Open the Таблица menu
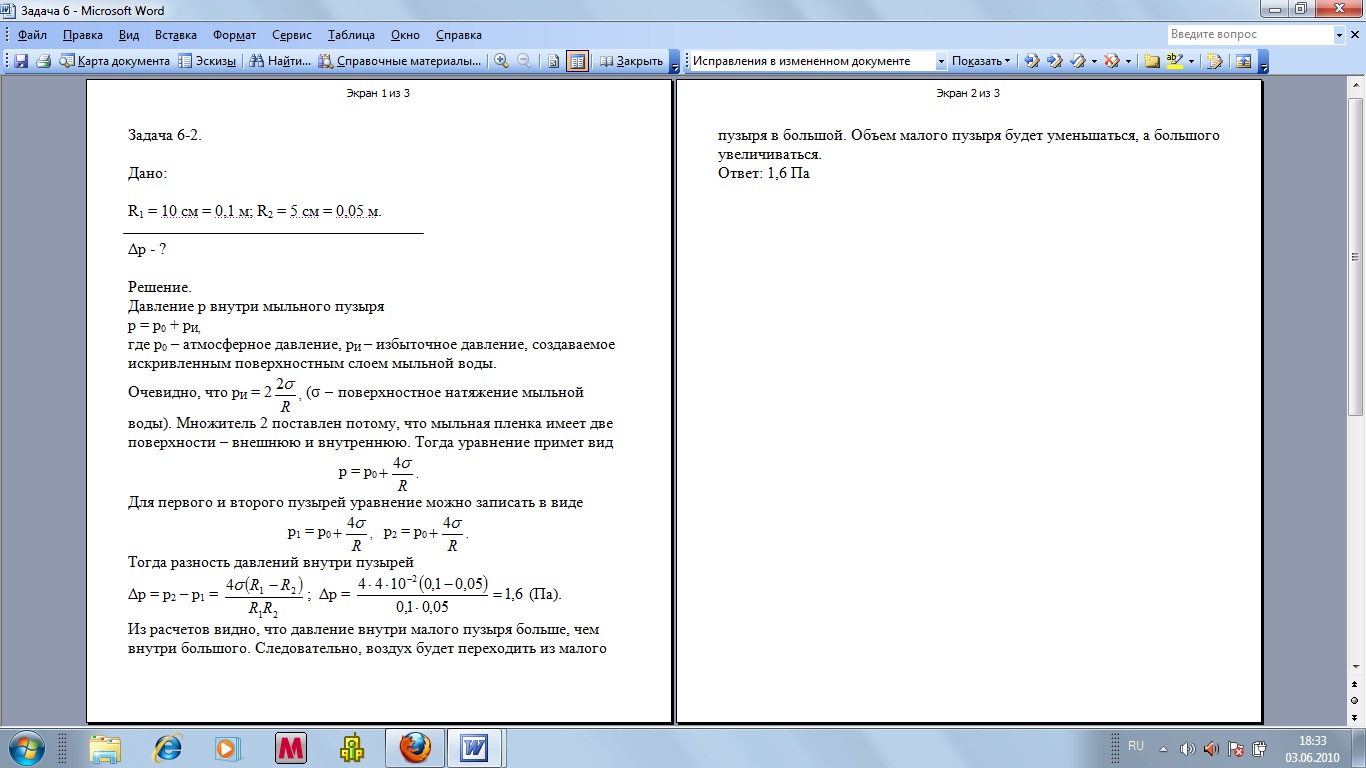 click(351, 35)
